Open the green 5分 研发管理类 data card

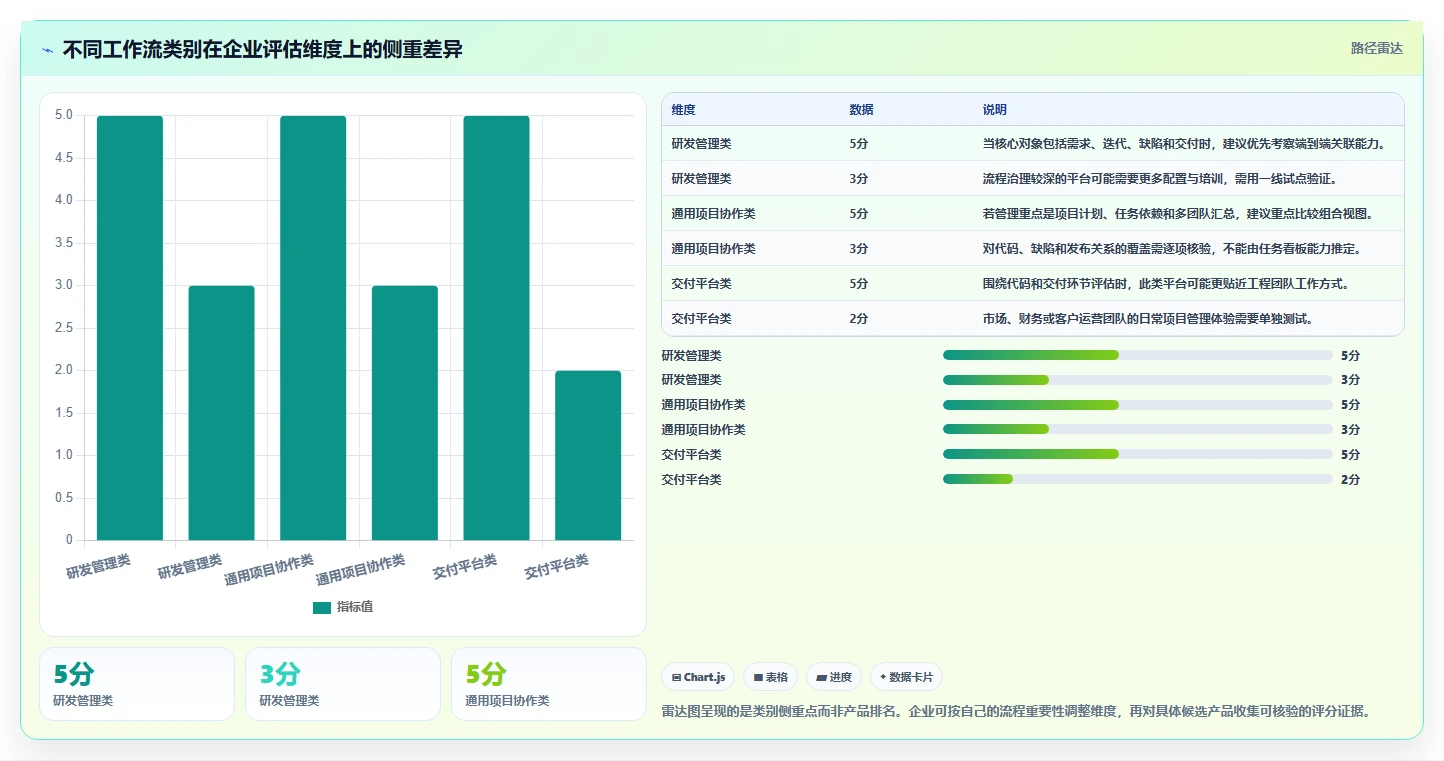(137, 684)
